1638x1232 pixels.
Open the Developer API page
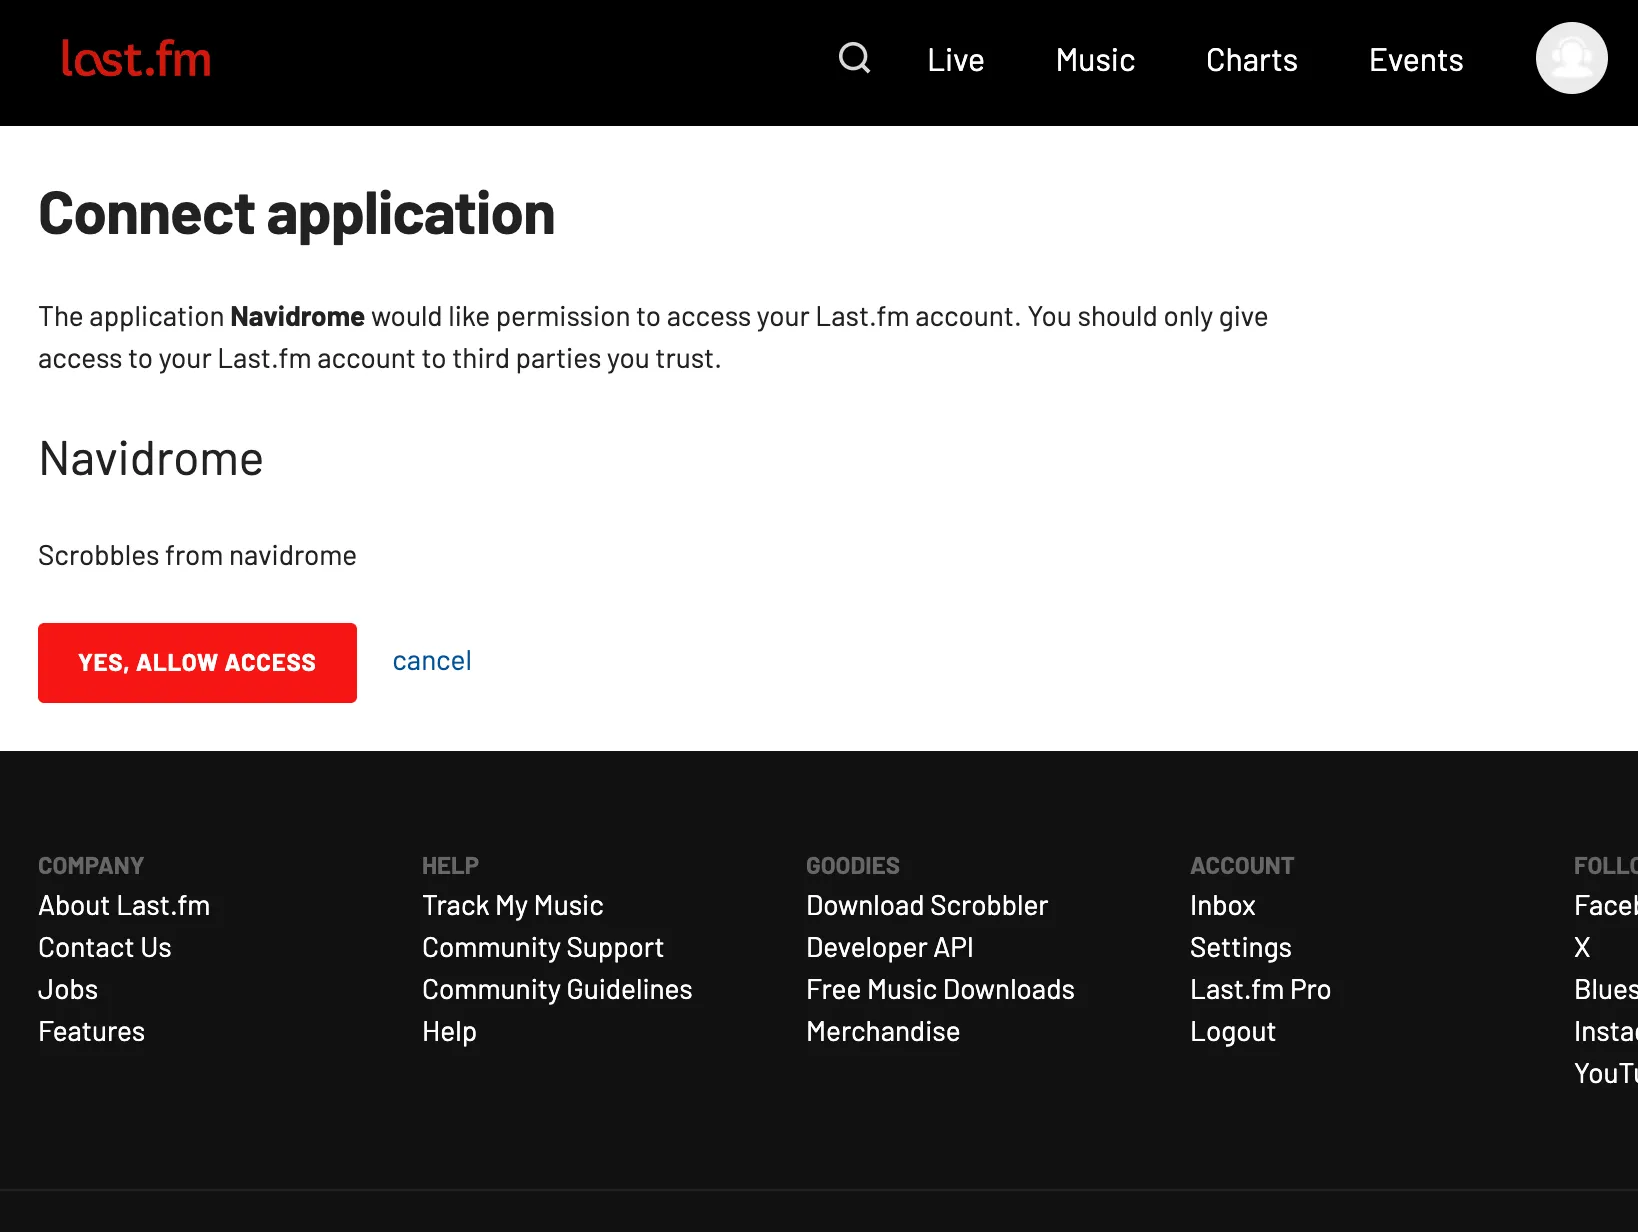tap(889, 947)
